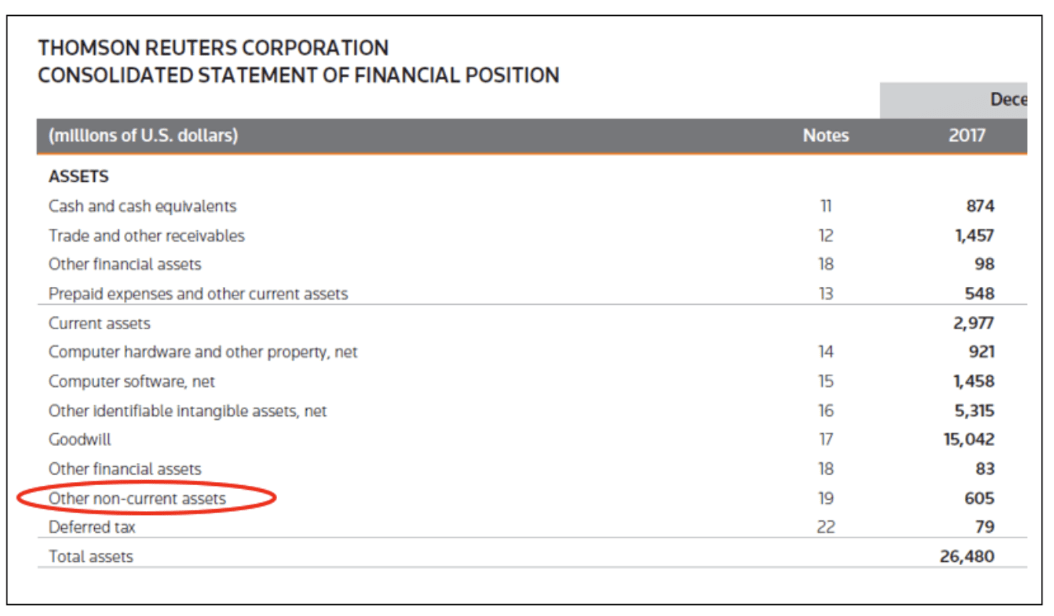Click note number 19 reference
Image resolution: width=1054 pixels, height=616 pixels.
tap(826, 498)
